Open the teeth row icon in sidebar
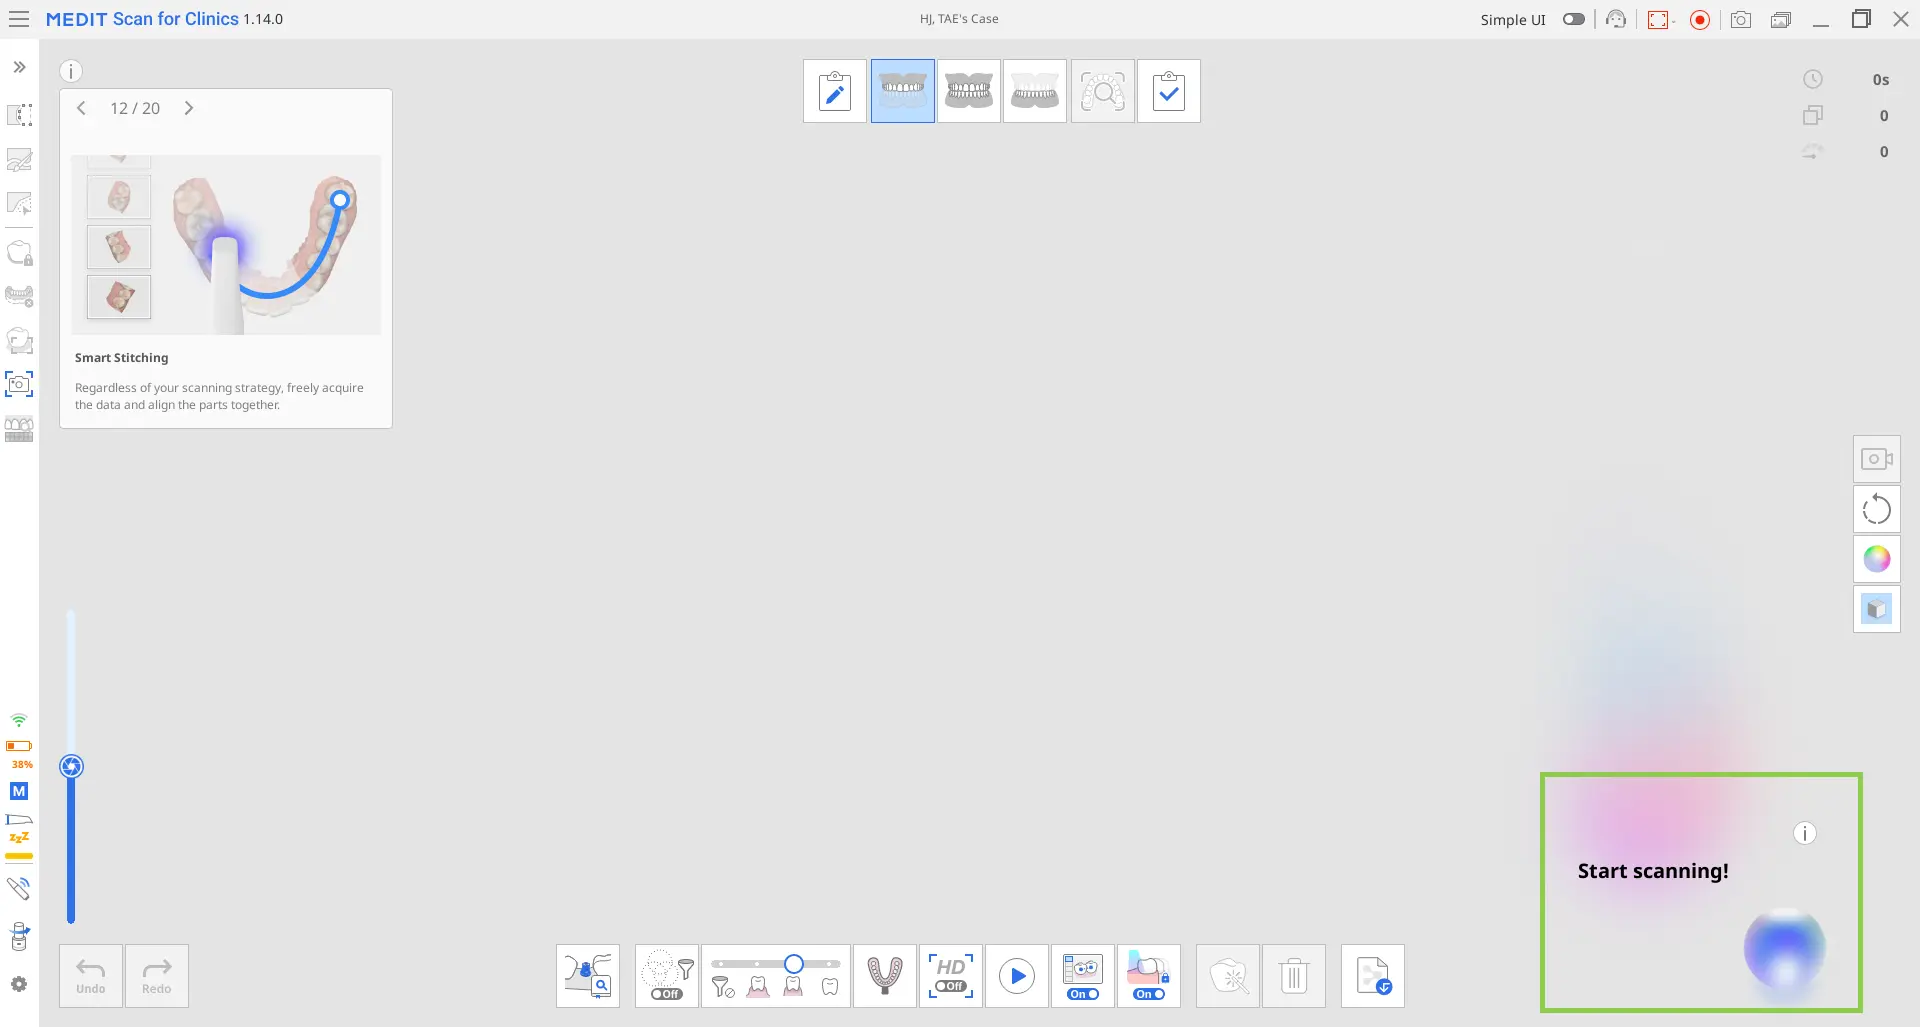This screenshot has height=1027, width=1920. pyautogui.click(x=19, y=429)
